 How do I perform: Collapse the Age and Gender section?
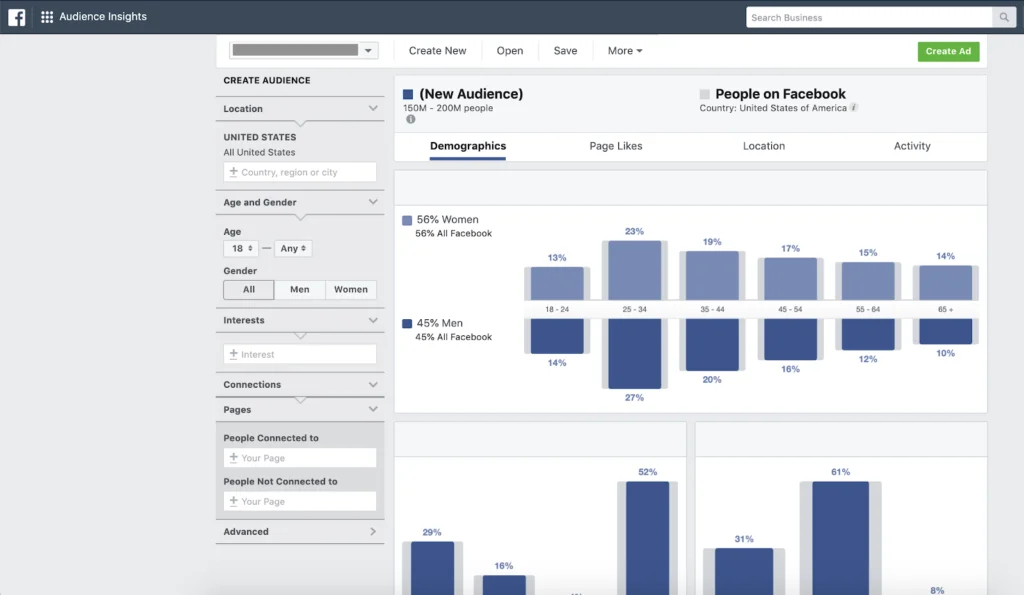pos(373,202)
